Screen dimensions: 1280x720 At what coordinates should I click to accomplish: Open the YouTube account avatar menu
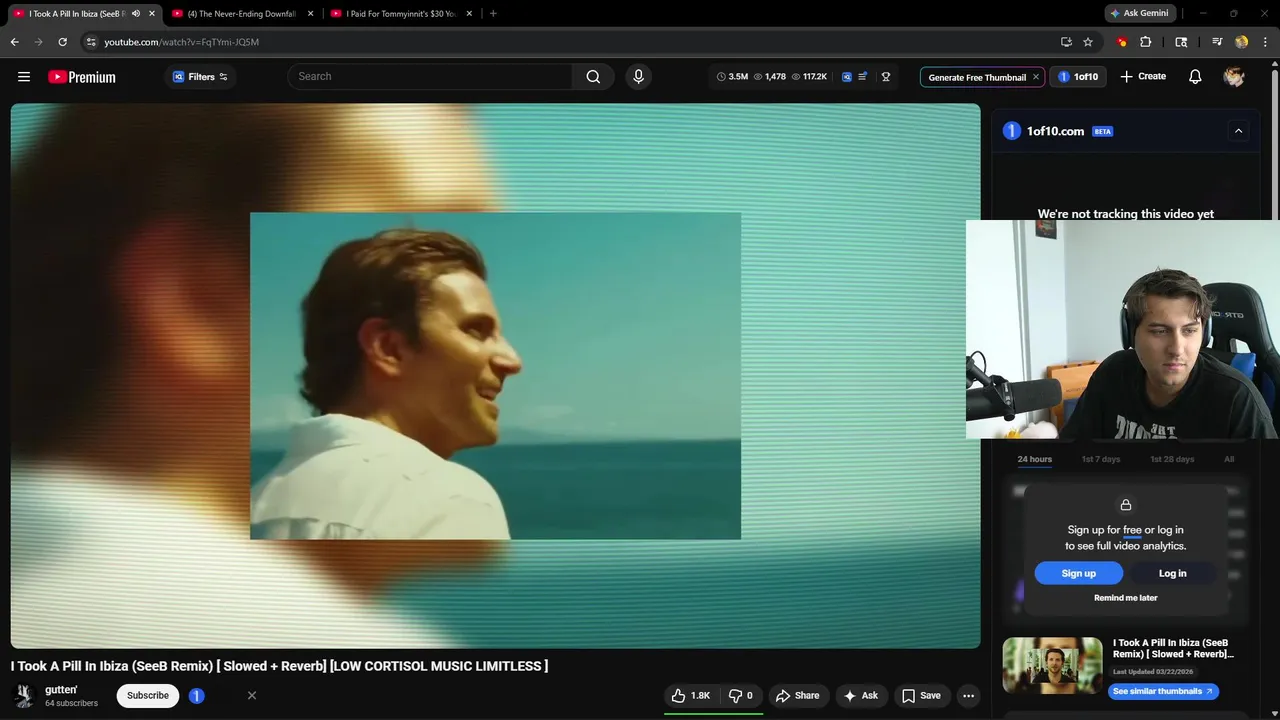[1234, 77]
